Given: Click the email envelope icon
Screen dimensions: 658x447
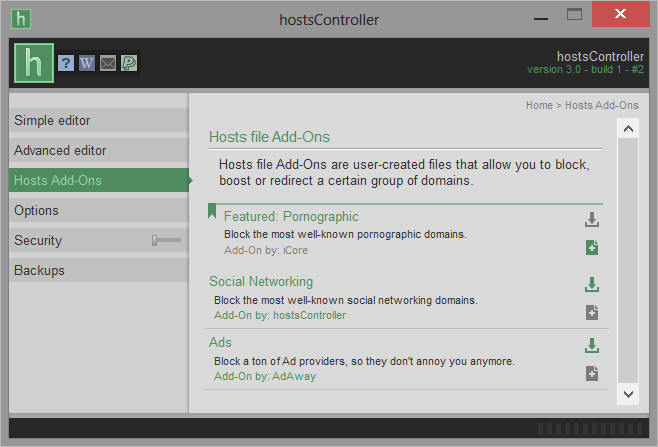Looking at the screenshot, I should [x=108, y=63].
